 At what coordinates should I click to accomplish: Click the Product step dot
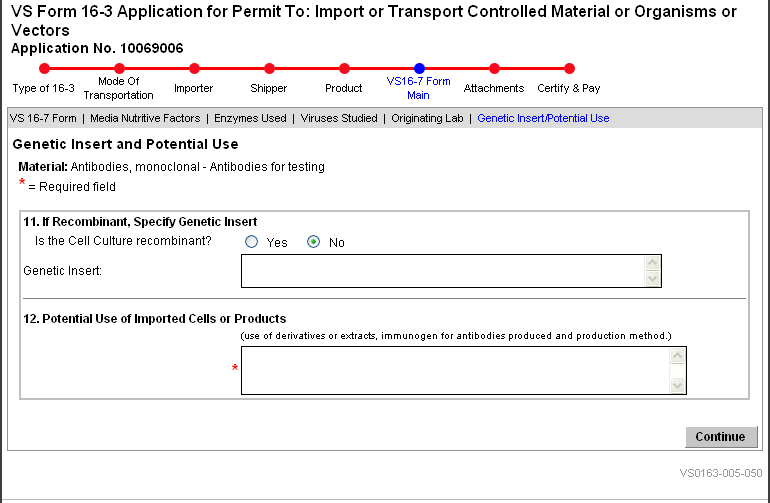click(344, 69)
